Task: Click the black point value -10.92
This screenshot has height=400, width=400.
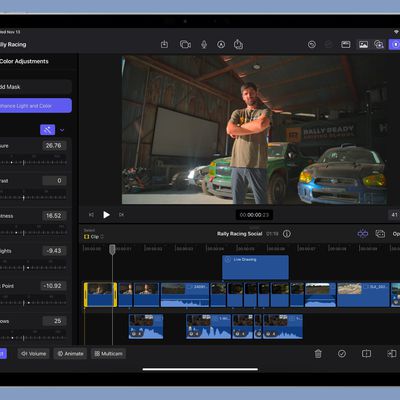Action: (53, 286)
